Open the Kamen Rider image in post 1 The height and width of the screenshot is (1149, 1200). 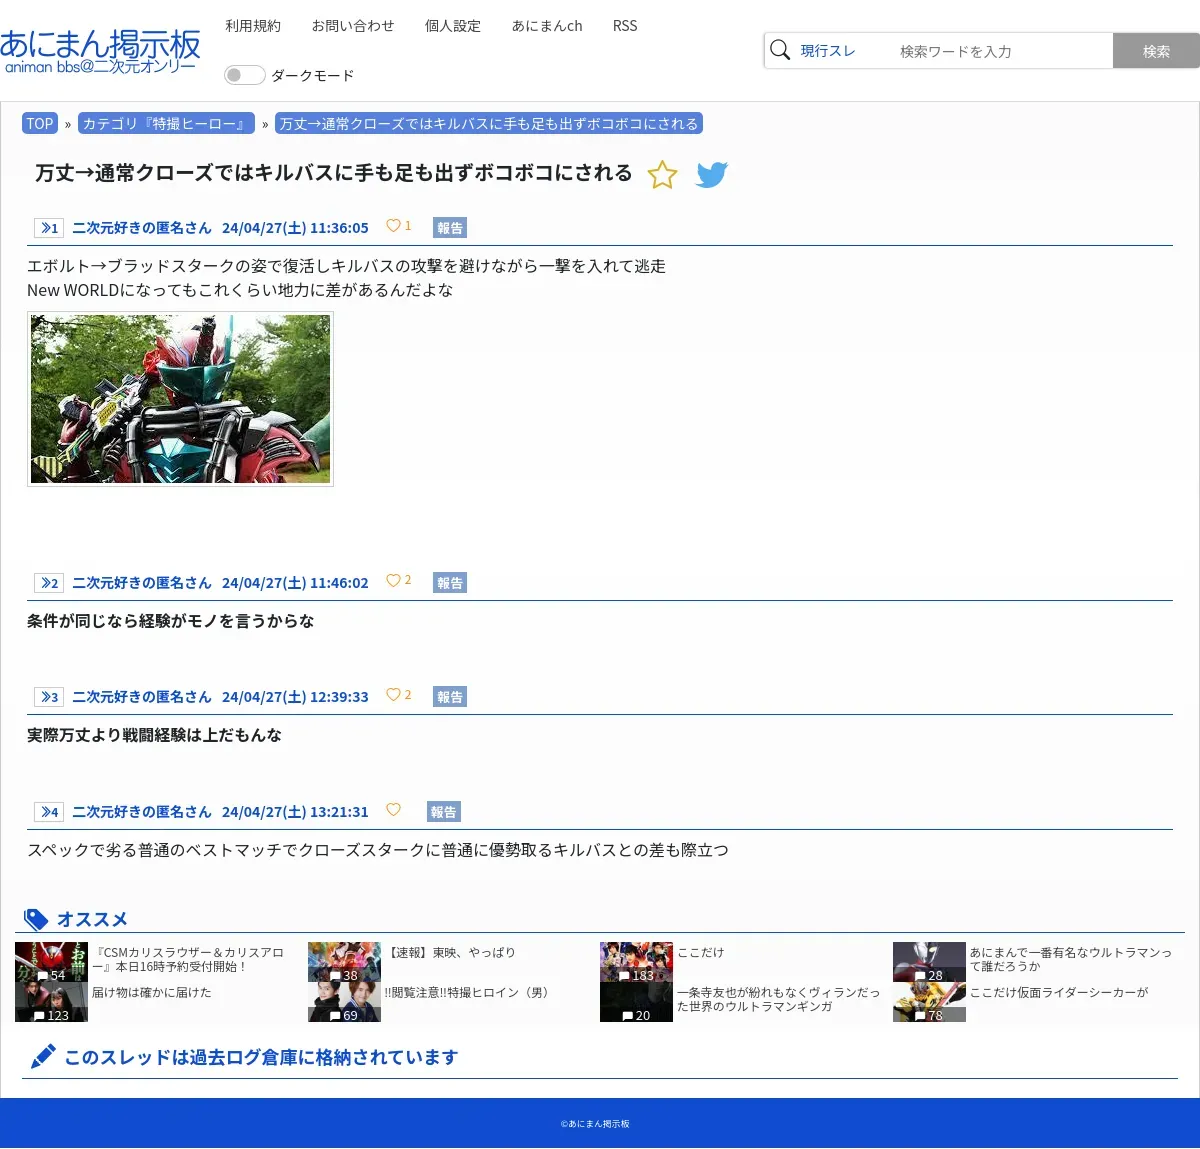[x=180, y=399]
